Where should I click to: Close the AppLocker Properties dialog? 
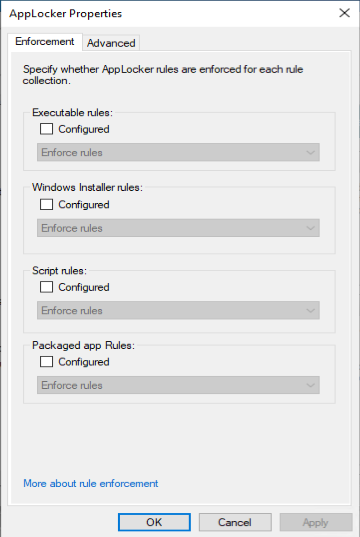[x=344, y=13]
